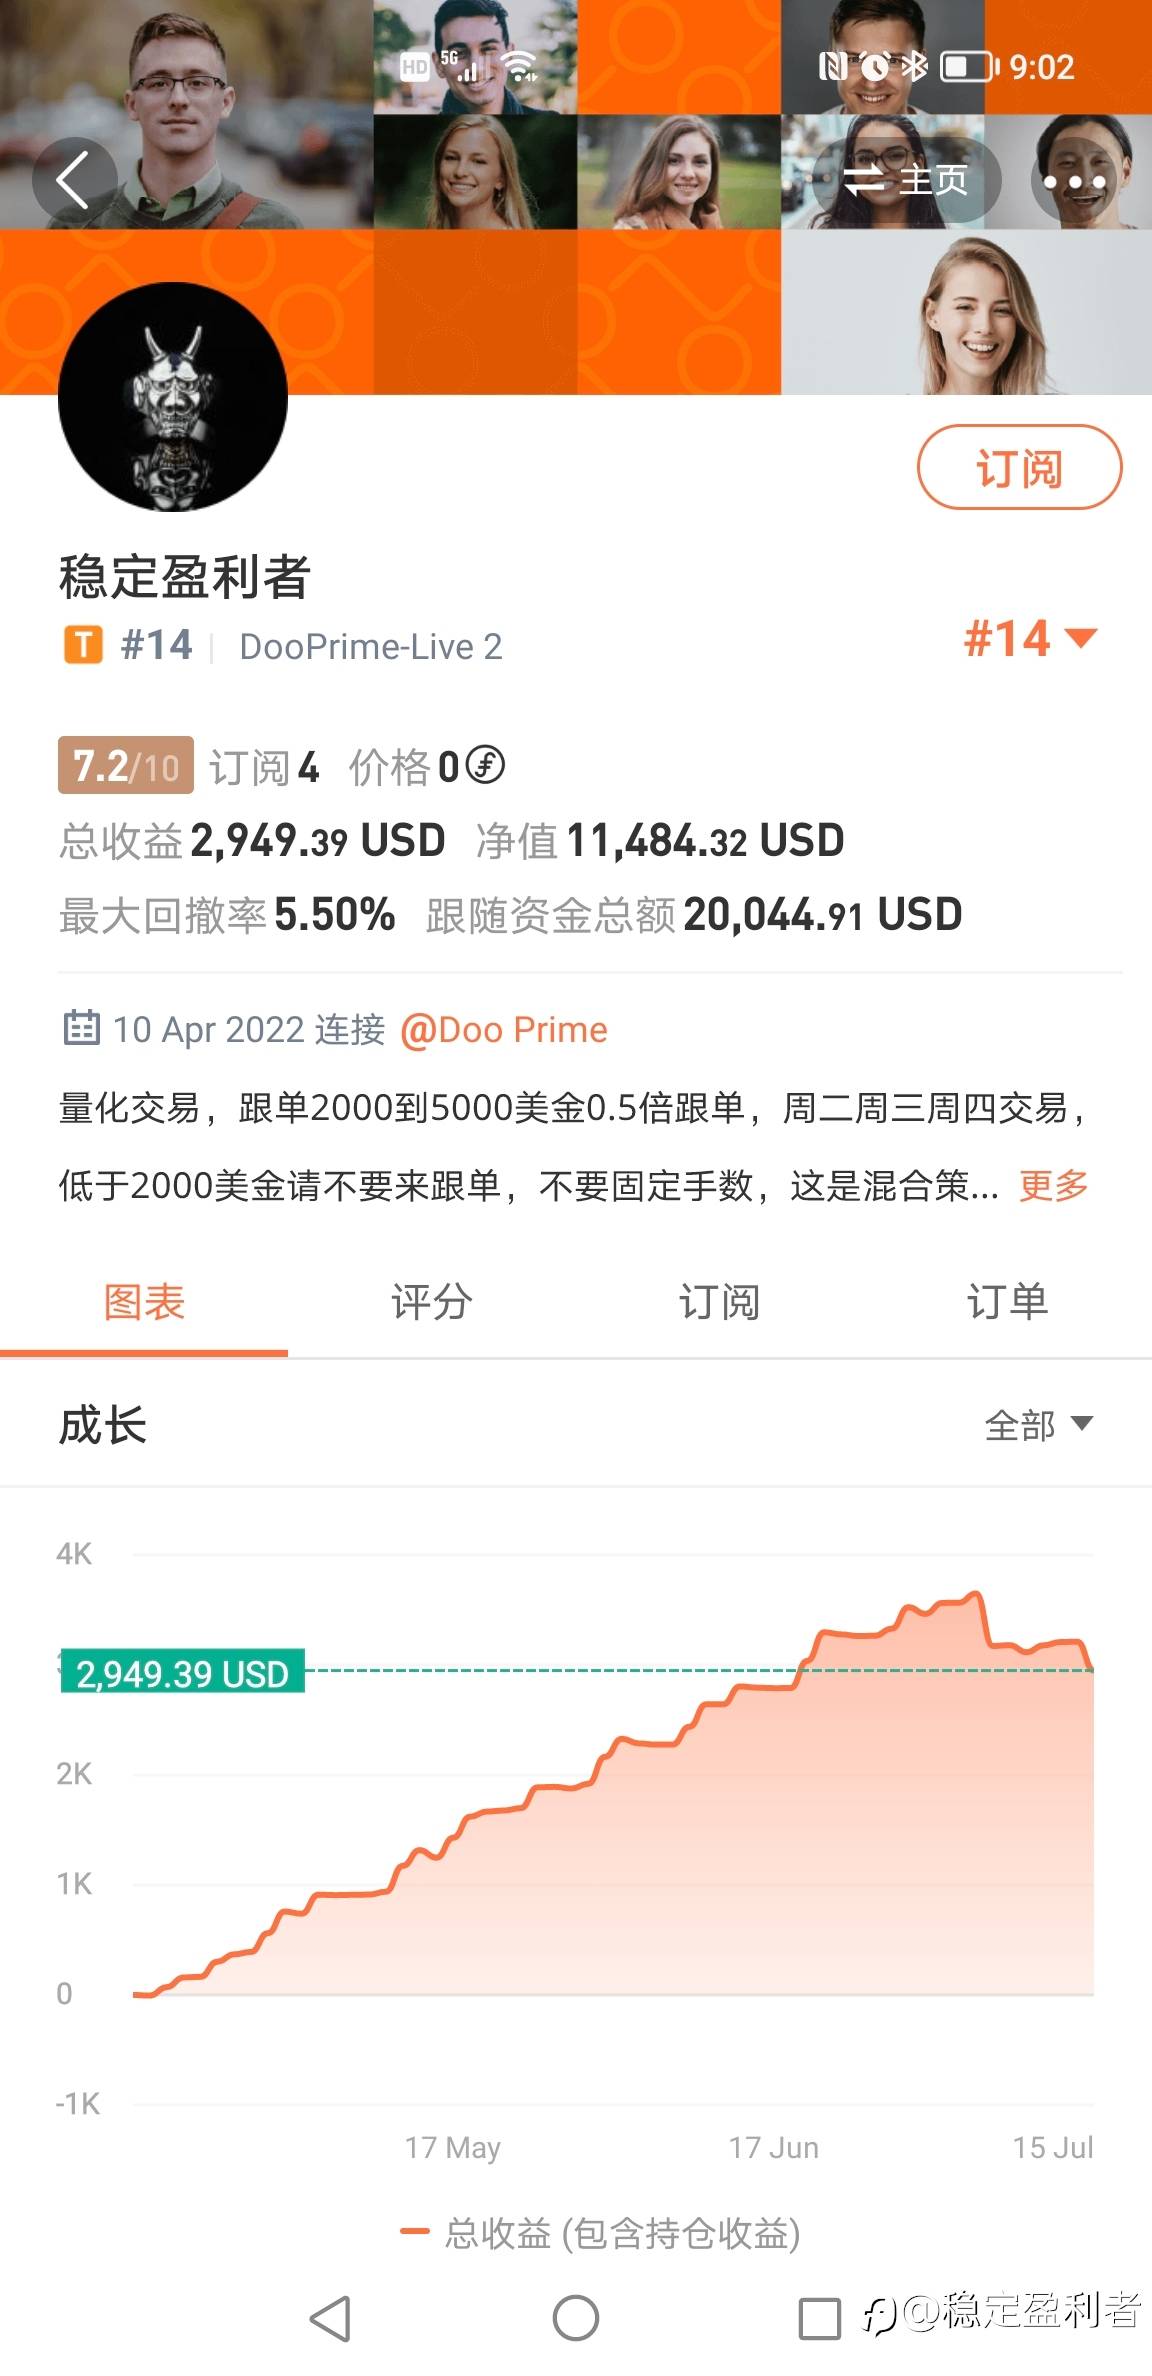Tap the back arrow icon
The height and width of the screenshot is (2376, 1152).
tap(73, 181)
